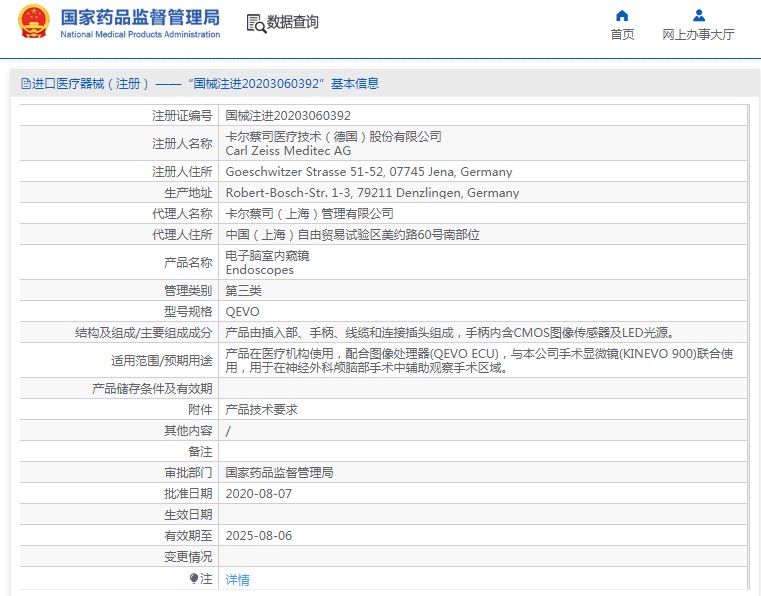Click attachment value 产品技术要求
The image size is (761, 596).
pos(261,410)
